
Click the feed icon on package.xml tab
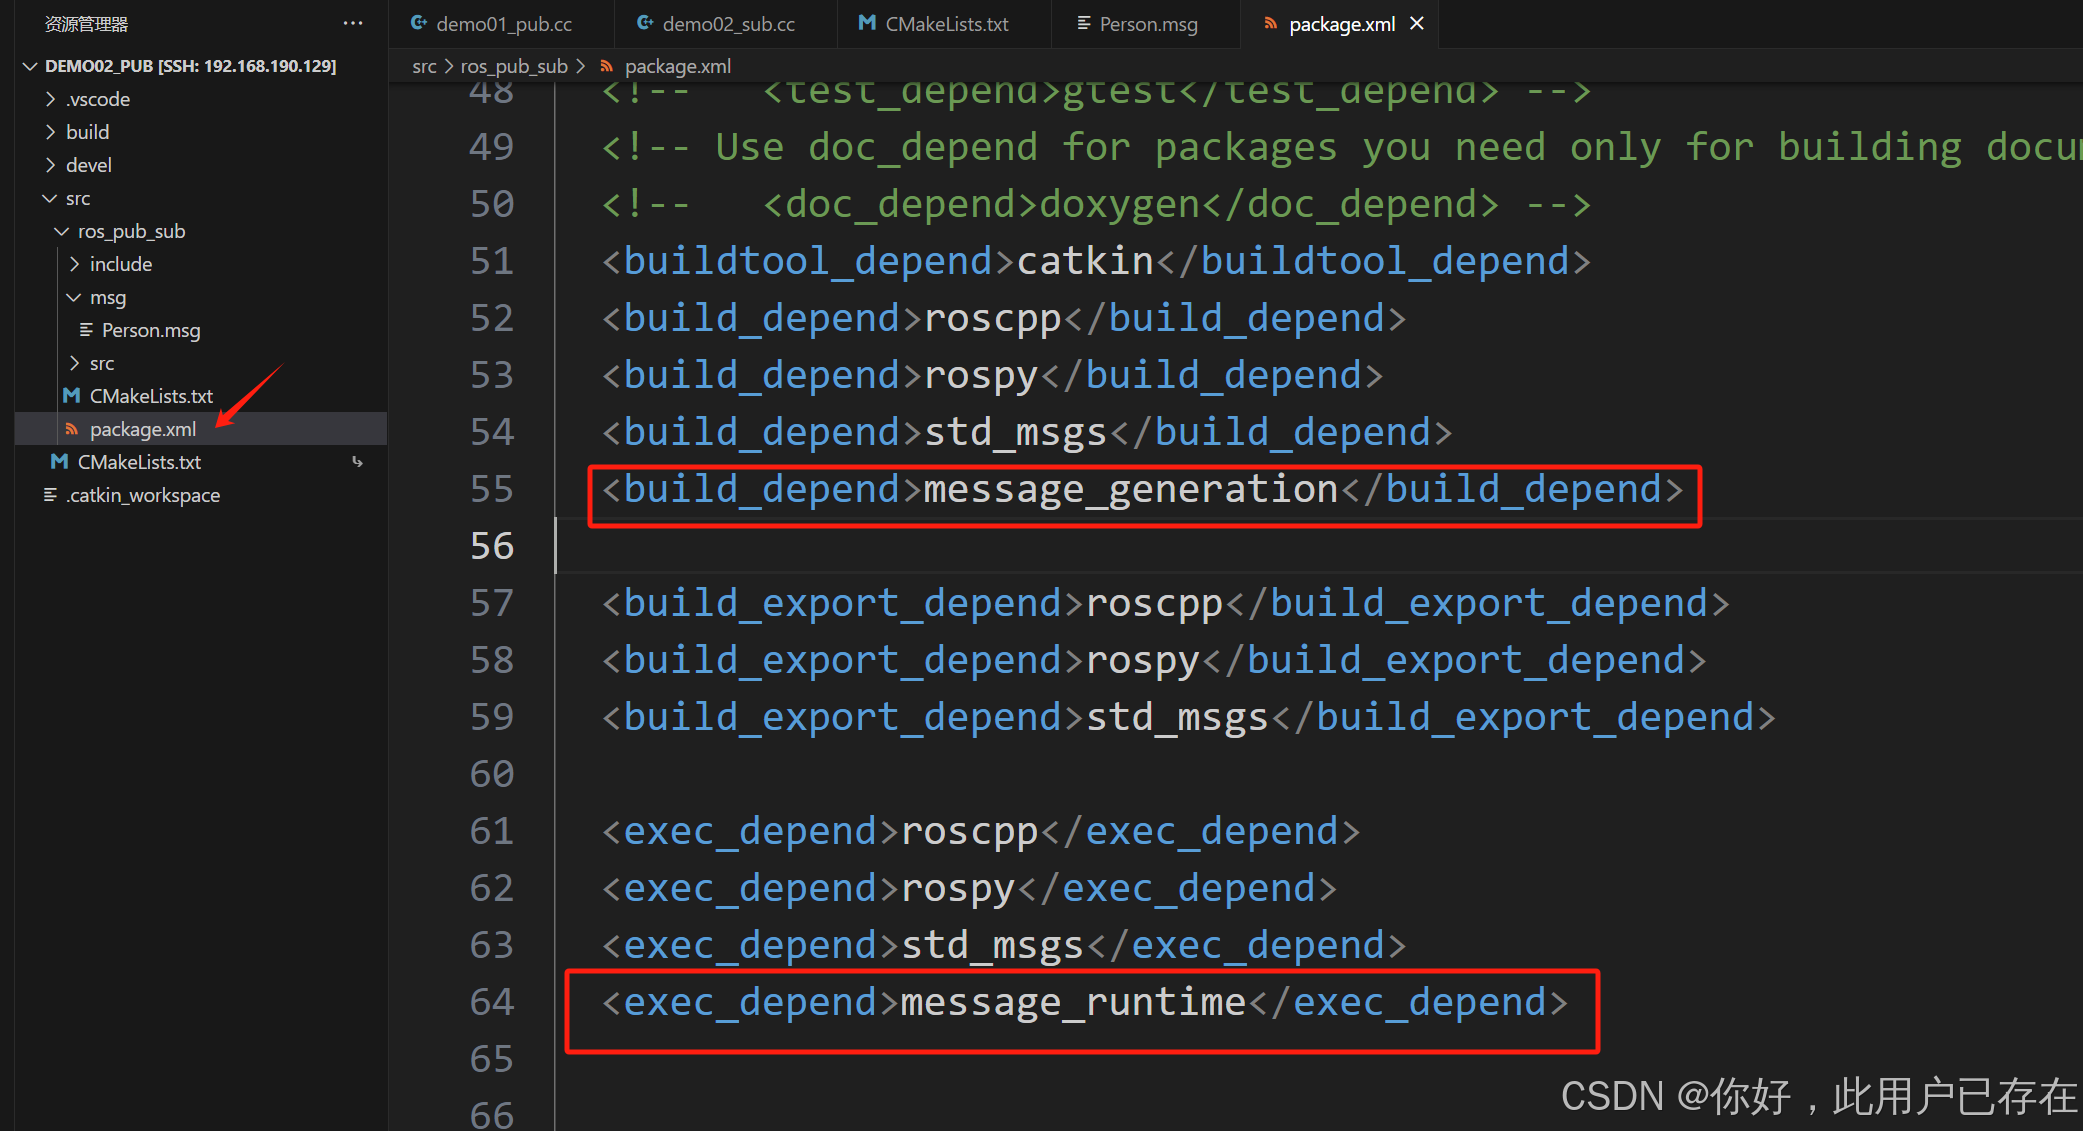[x=1270, y=23]
